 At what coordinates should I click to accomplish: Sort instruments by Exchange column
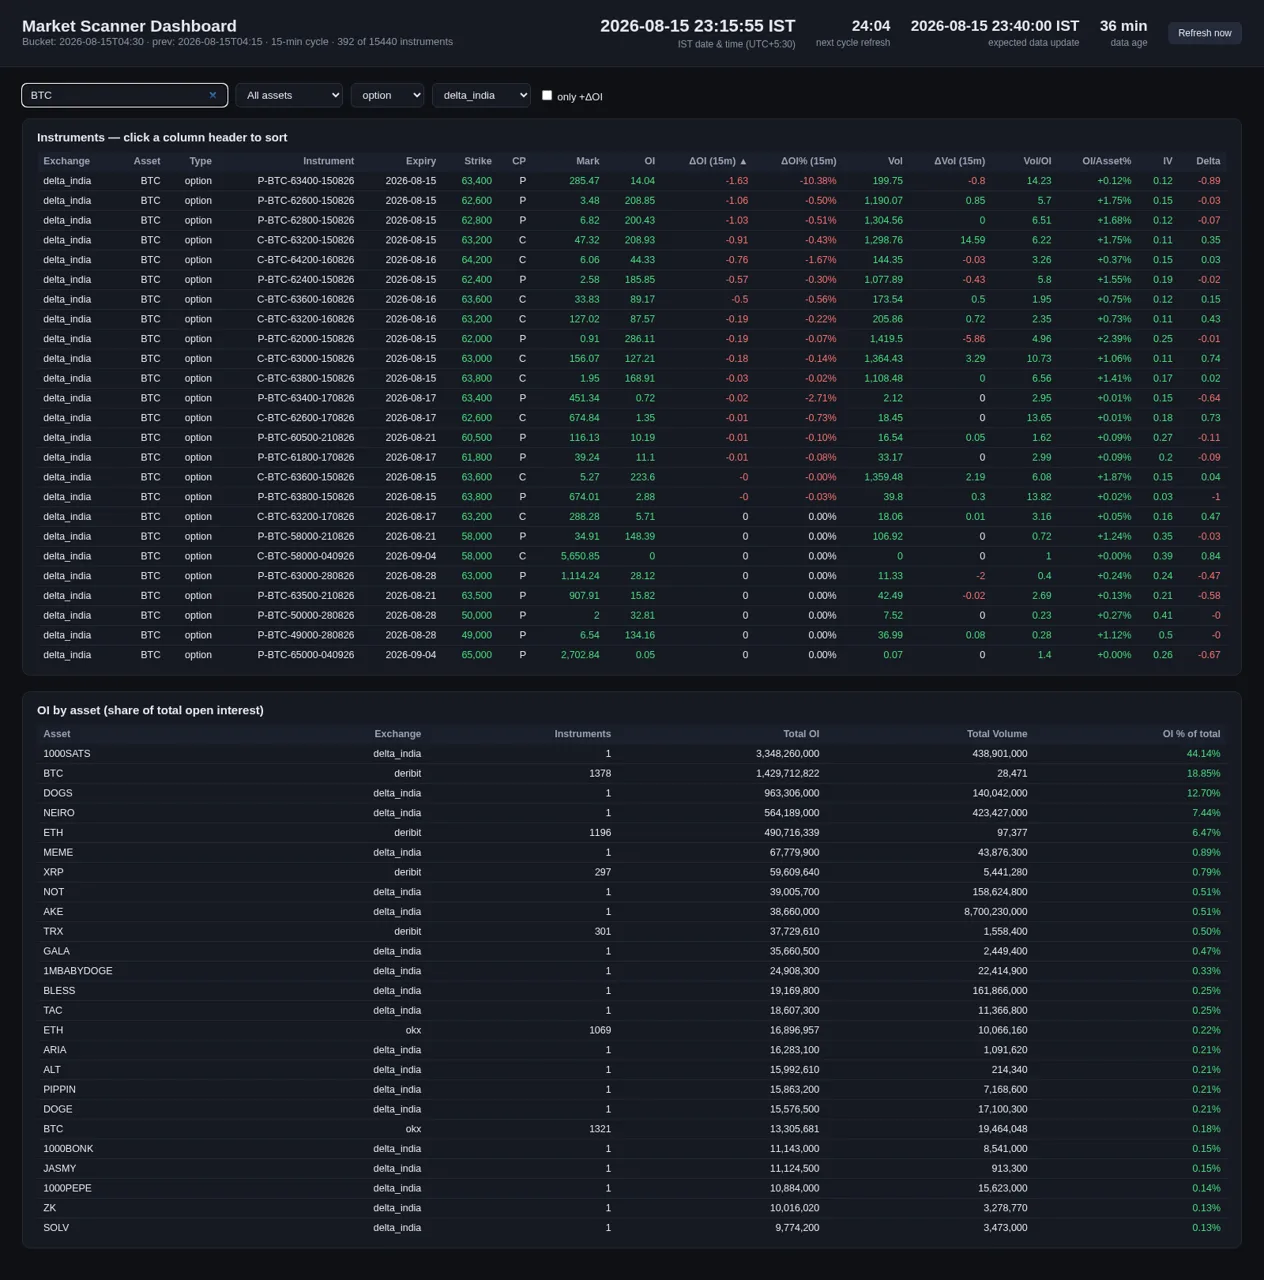[66, 161]
